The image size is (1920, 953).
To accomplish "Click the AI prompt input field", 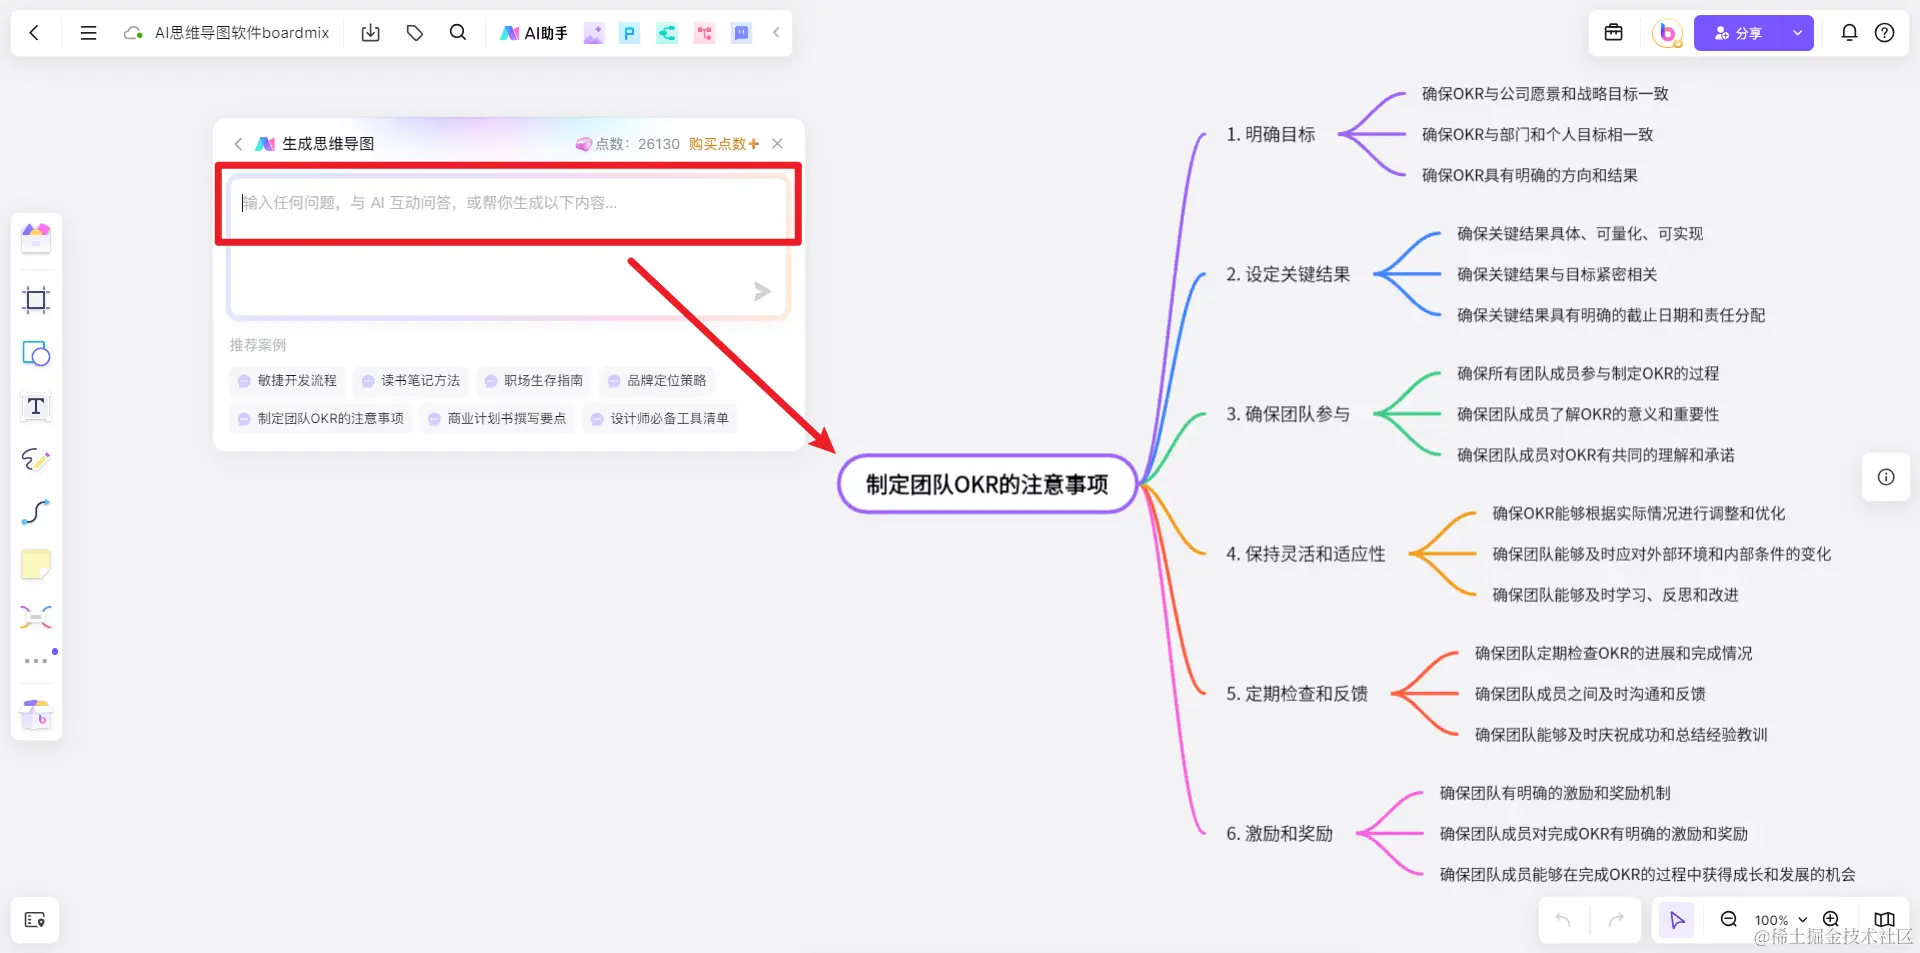I will click(x=508, y=205).
